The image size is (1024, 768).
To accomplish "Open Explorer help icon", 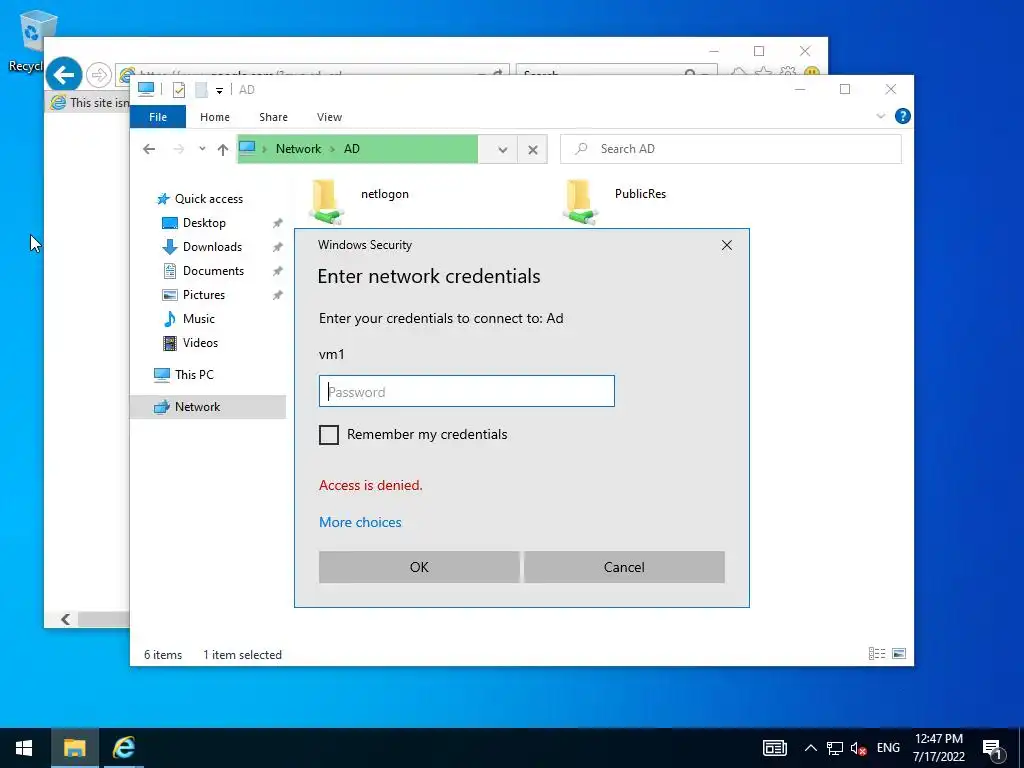I will pyautogui.click(x=903, y=116).
